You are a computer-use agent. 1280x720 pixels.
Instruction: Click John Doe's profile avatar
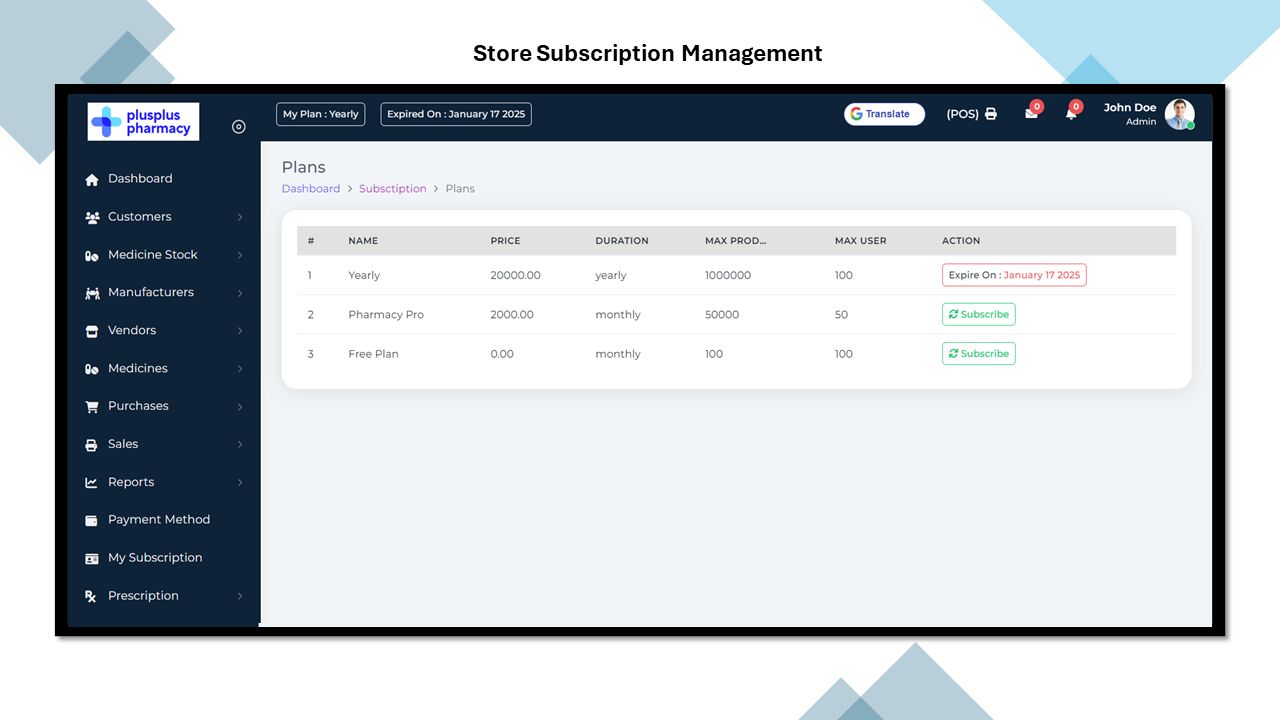coord(1179,114)
